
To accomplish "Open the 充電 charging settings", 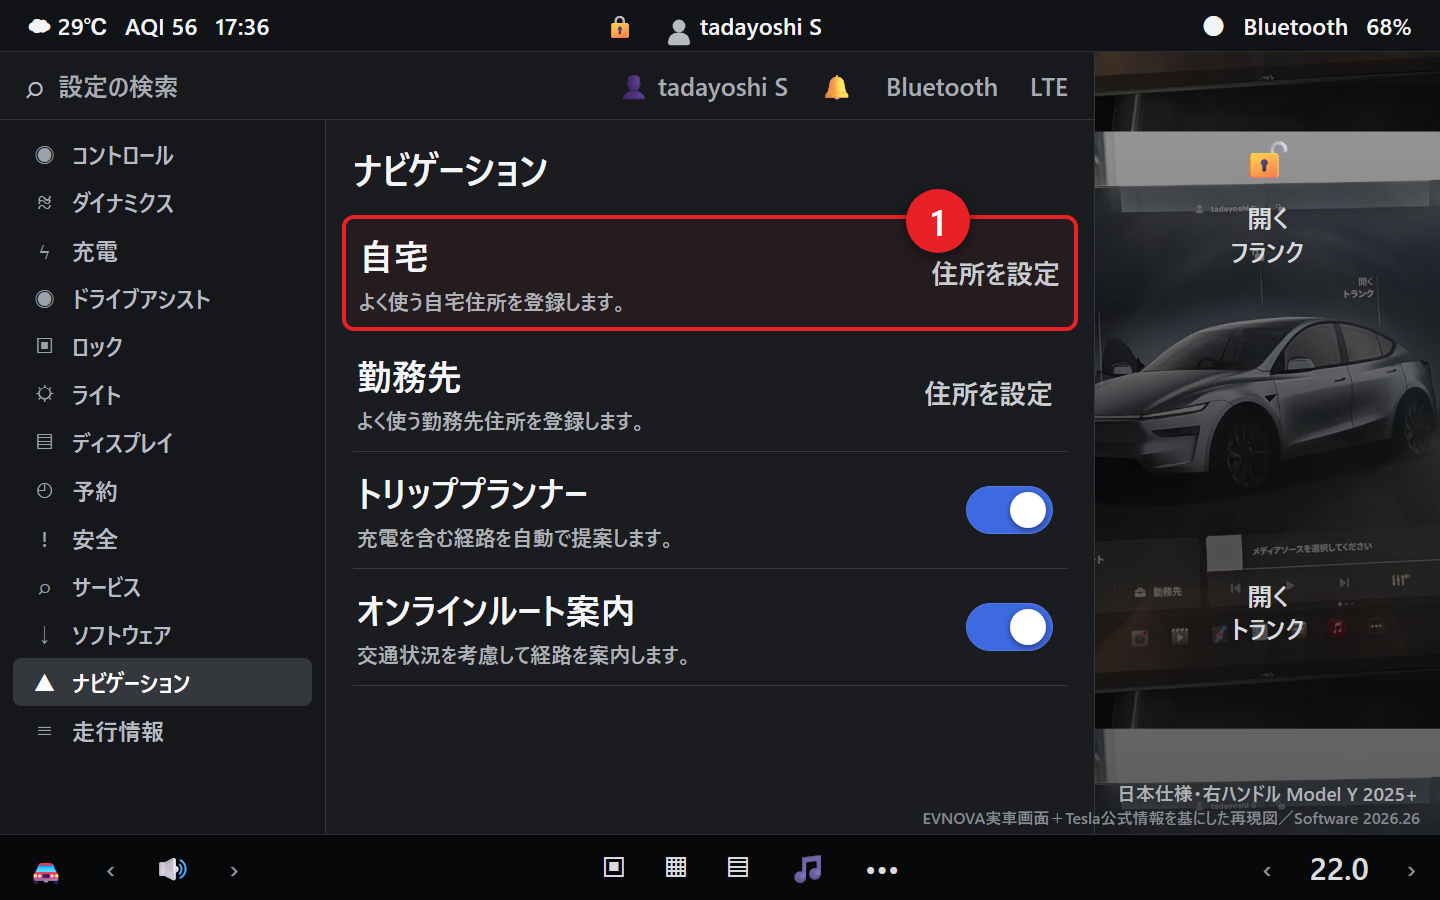I will click(163, 252).
